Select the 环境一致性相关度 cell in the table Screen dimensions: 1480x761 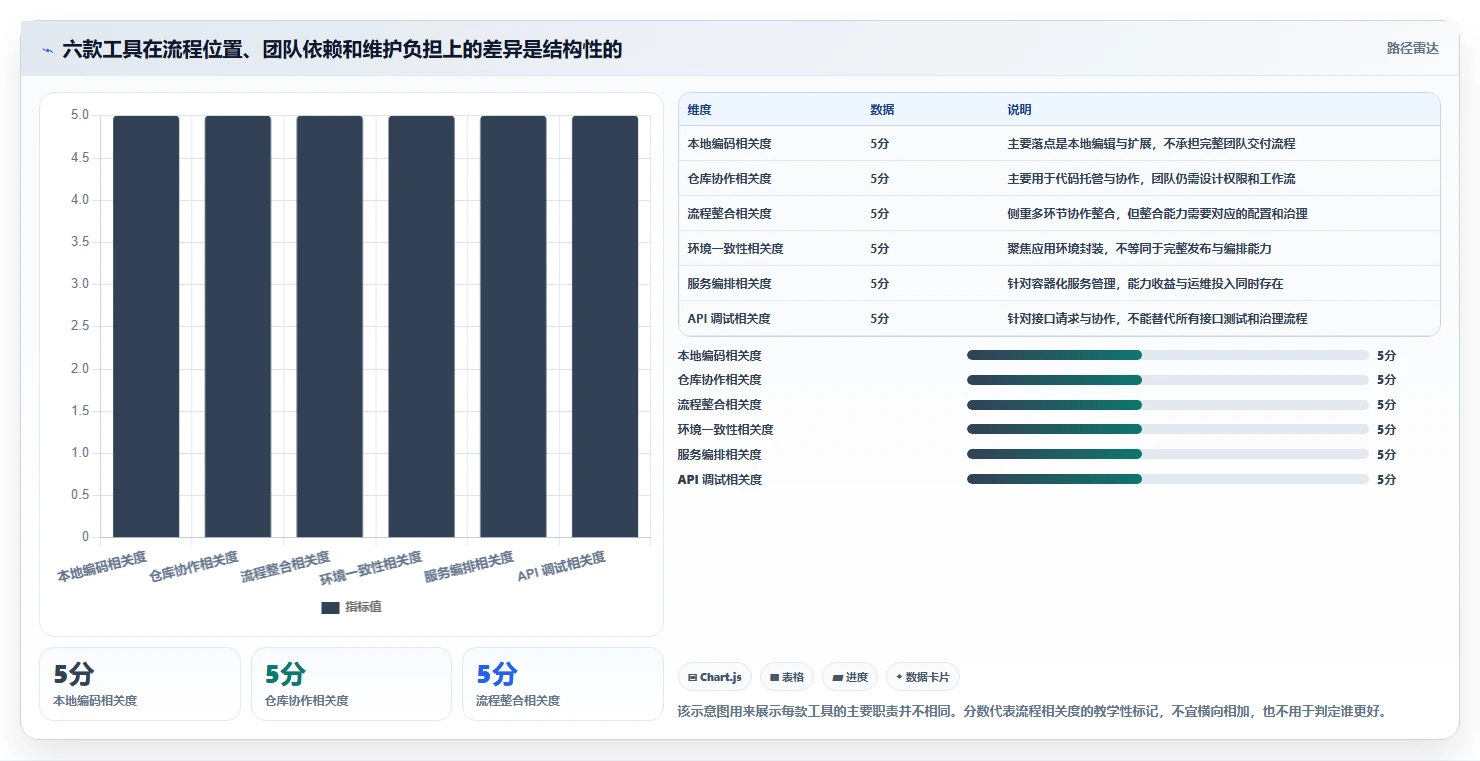coord(736,249)
